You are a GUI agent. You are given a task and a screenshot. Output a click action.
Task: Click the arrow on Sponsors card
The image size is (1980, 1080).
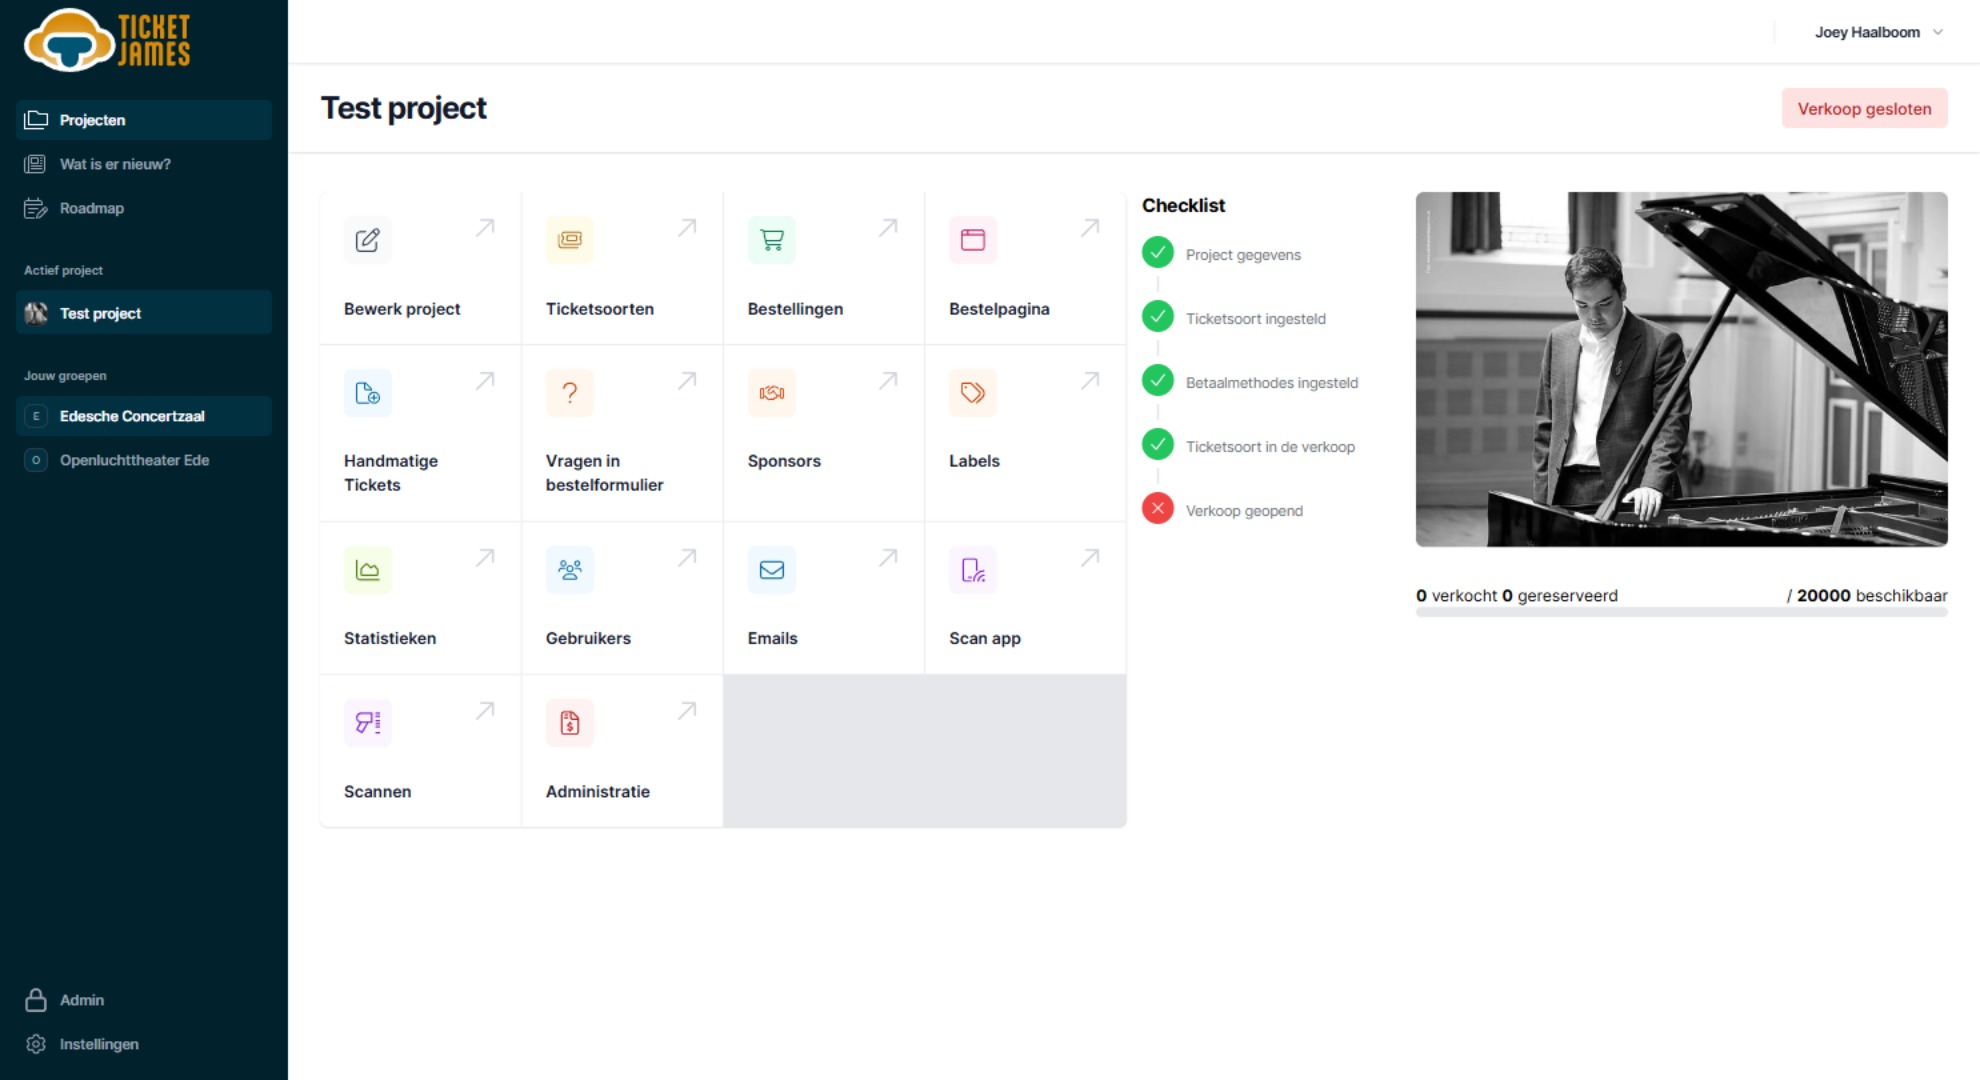(x=888, y=381)
